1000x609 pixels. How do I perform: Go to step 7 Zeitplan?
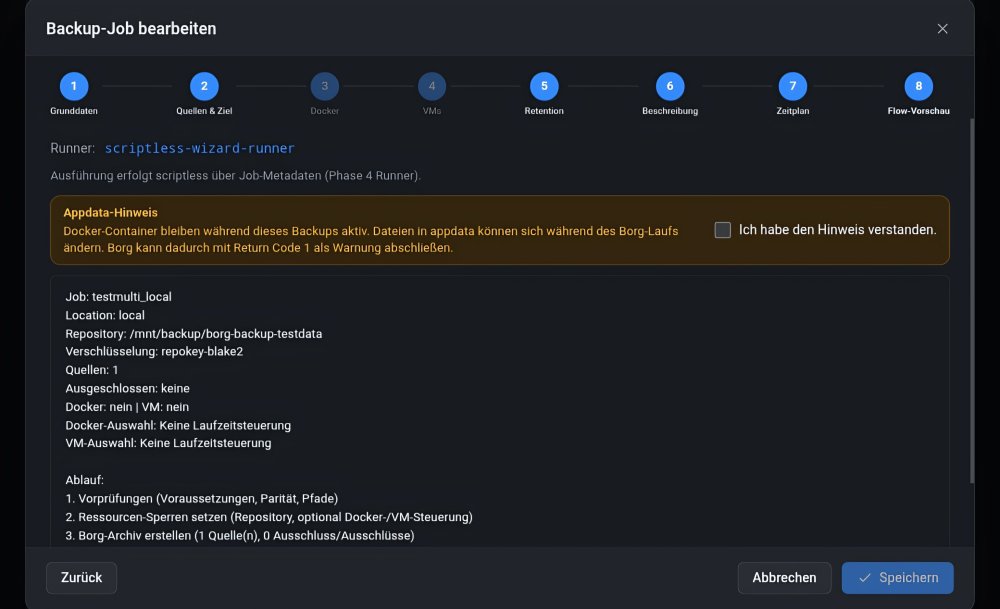click(793, 86)
